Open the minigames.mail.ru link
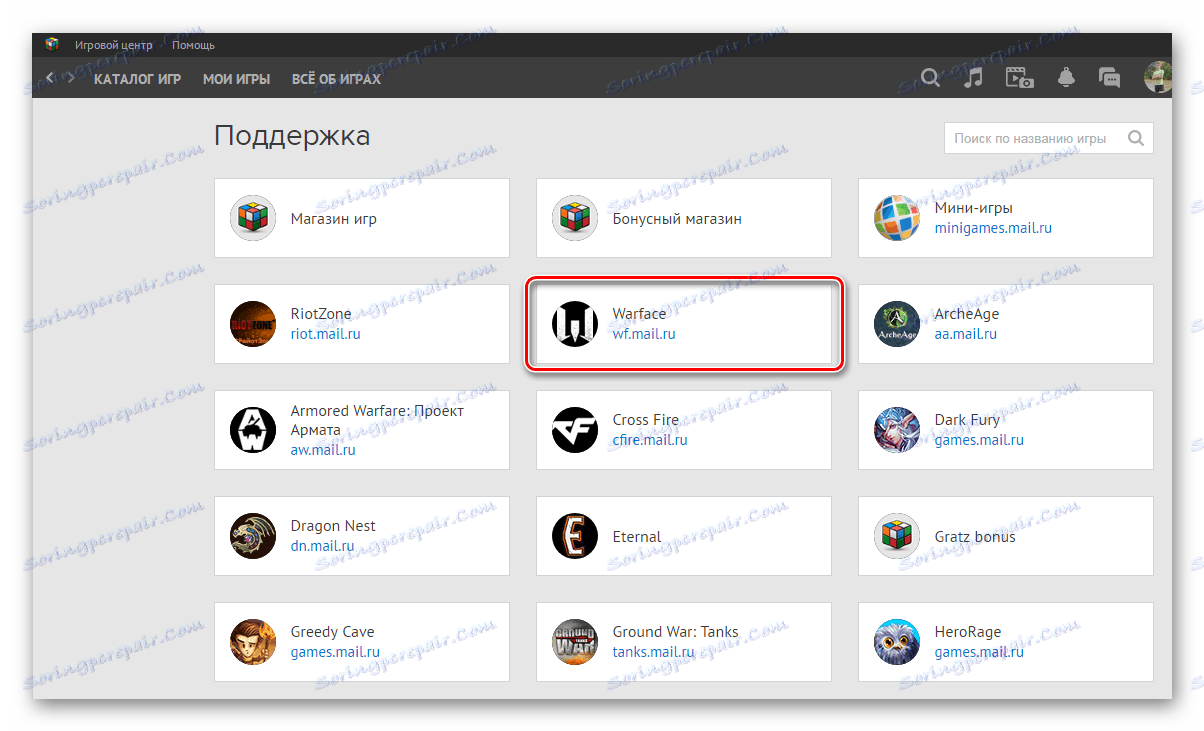 [993, 228]
